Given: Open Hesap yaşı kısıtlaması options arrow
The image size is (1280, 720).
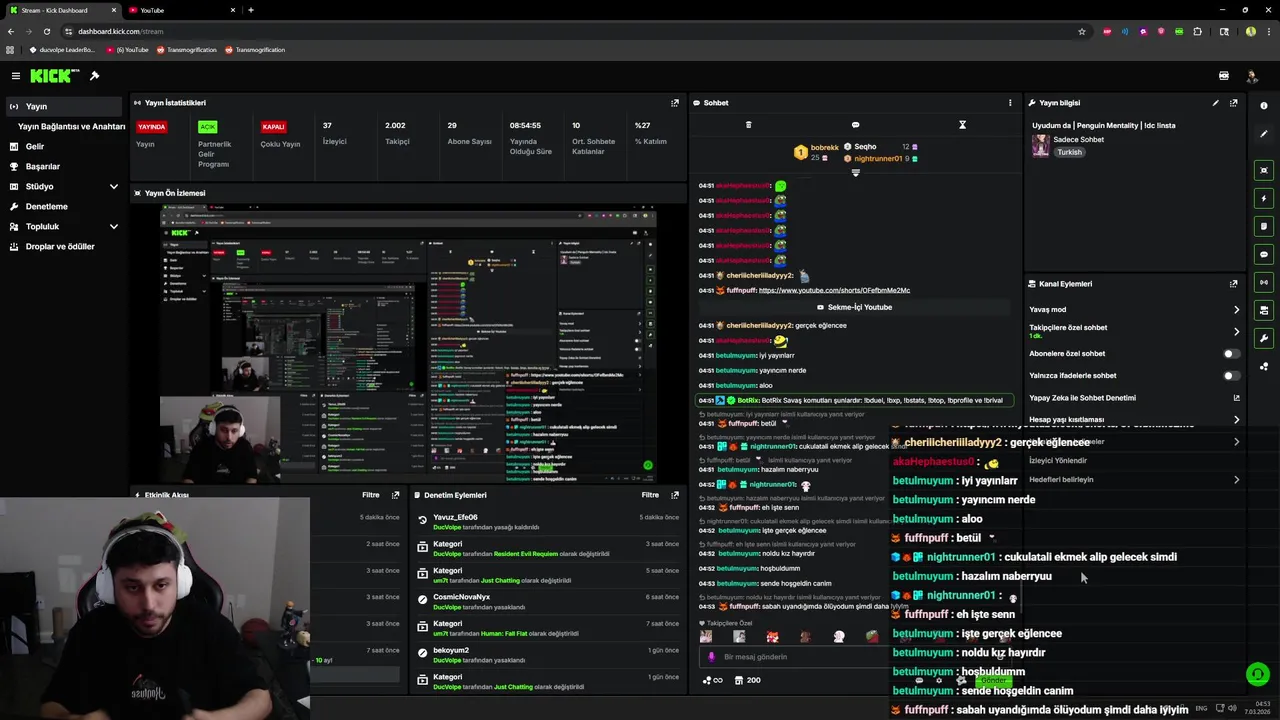Looking at the screenshot, I should pyautogui.click(x=1236, y=420).
